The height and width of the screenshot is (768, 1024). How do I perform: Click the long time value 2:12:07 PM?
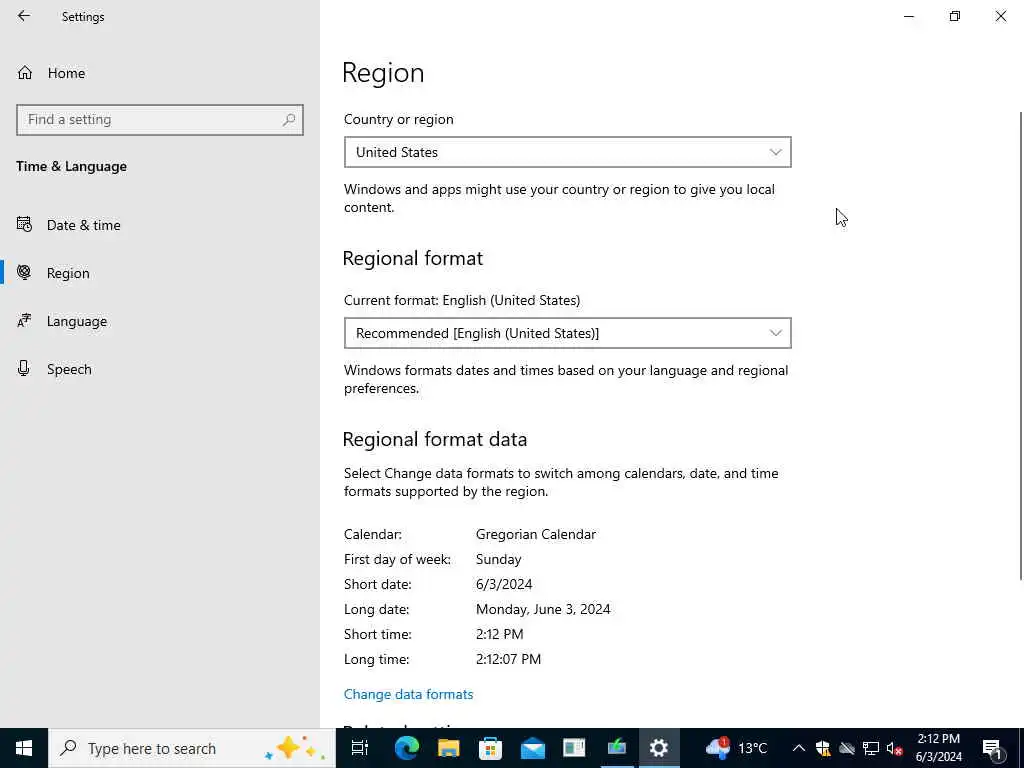click(x=508, y=659)
